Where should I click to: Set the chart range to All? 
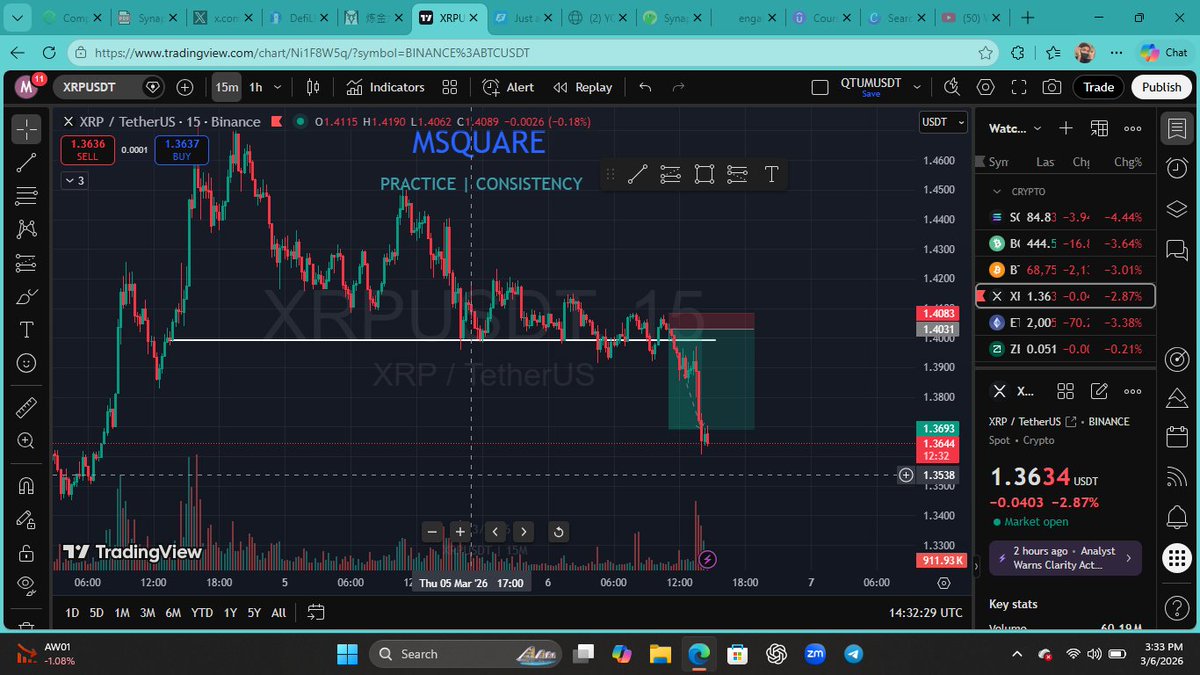[x=278, y=612]
